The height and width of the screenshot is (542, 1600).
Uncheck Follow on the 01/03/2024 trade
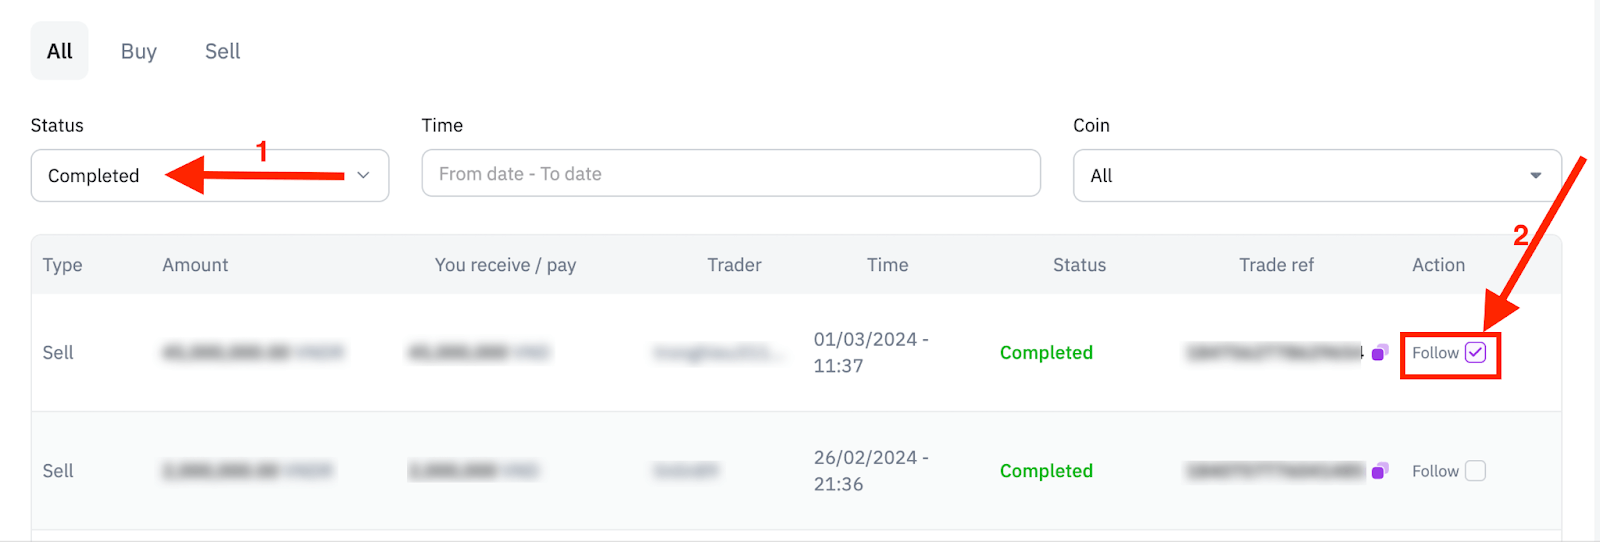(x=1475, y=352)
